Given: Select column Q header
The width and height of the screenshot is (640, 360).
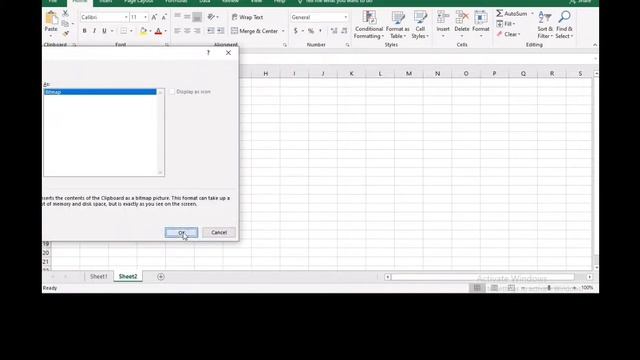Looking at the screenshot, I should (x=523, y=73).
